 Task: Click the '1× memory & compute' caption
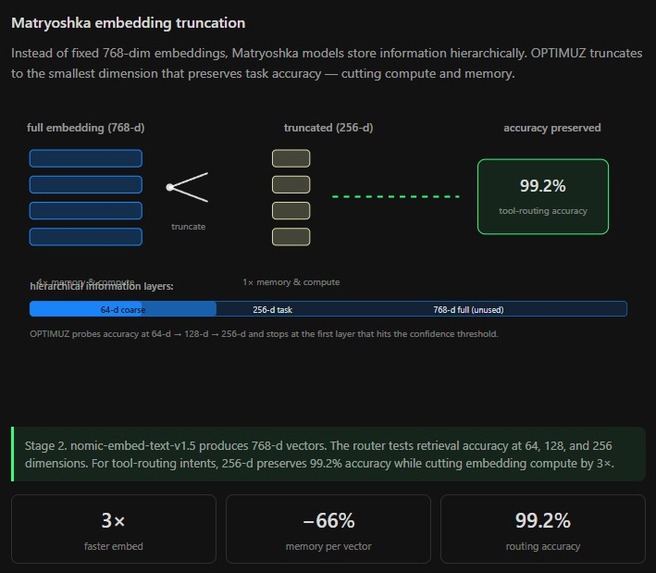[x=291, y=282]
